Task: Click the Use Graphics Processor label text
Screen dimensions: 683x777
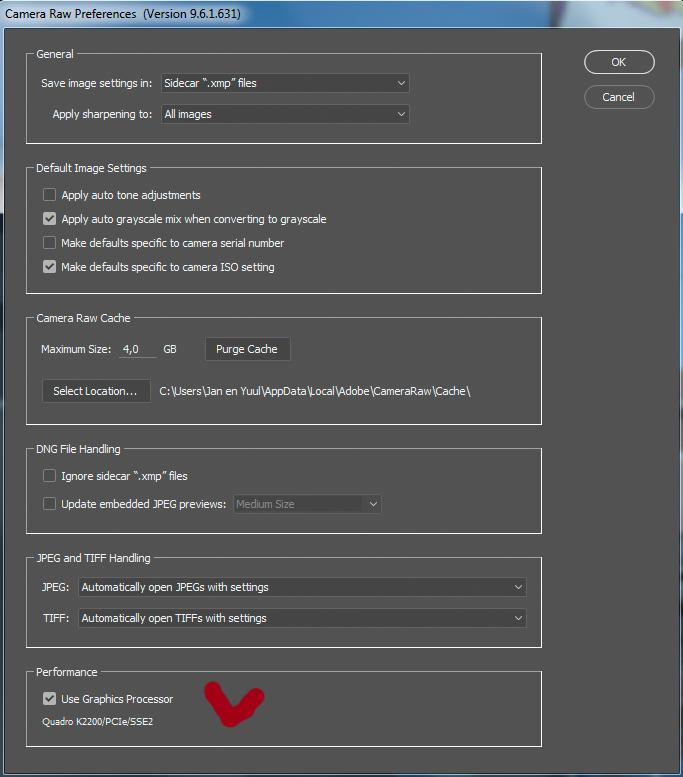Action: [x=117, y=699]
